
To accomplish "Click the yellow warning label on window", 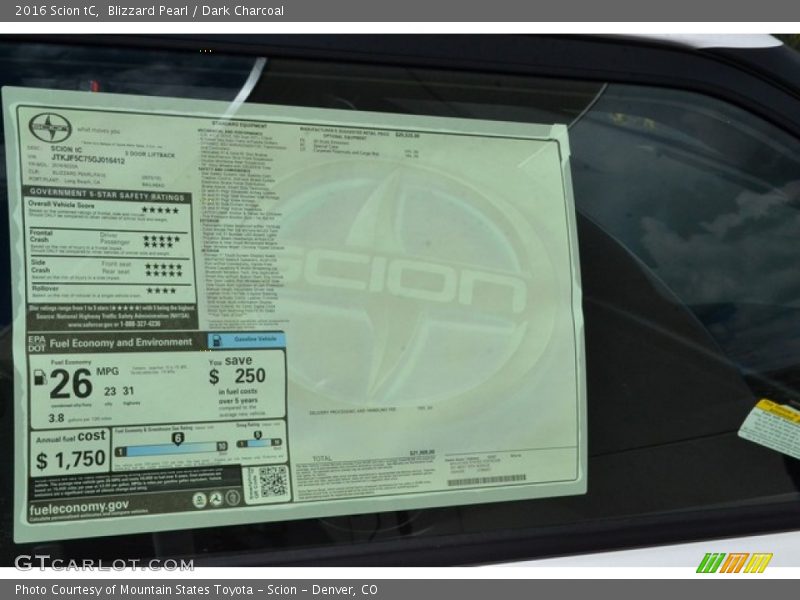I will point(770,429).
